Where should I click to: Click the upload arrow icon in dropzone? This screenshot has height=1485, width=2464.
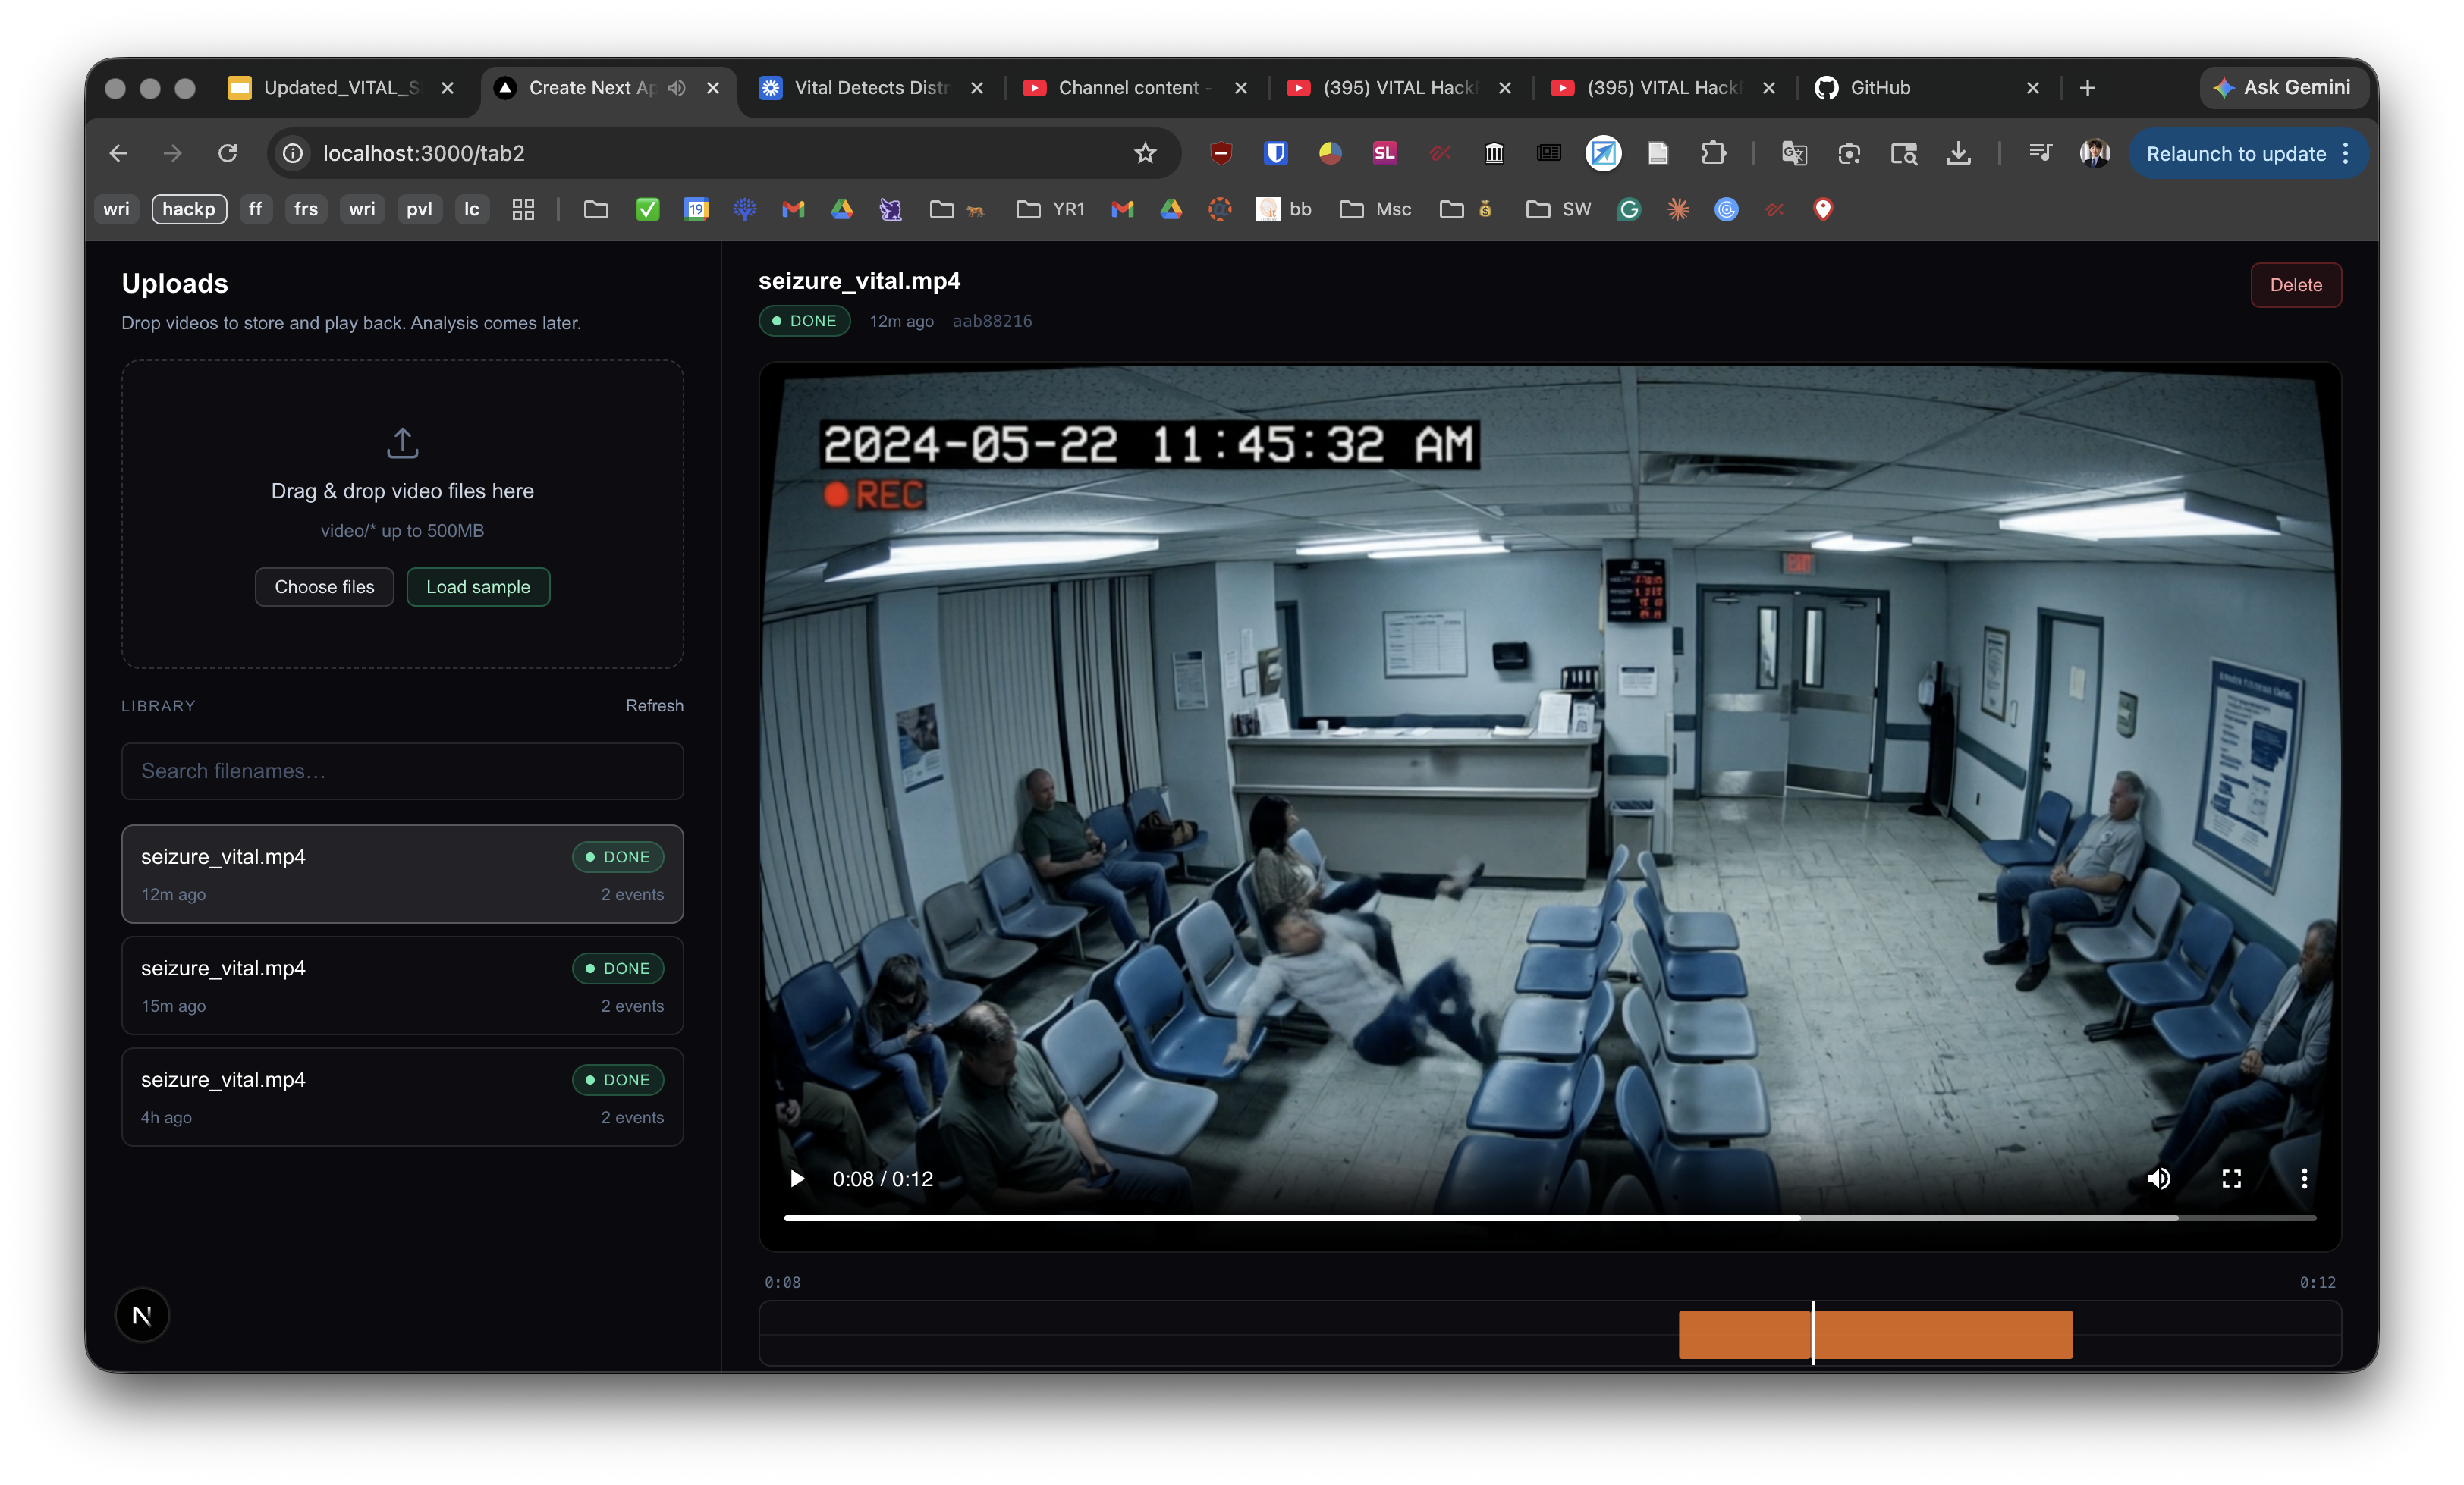point(402,443)
